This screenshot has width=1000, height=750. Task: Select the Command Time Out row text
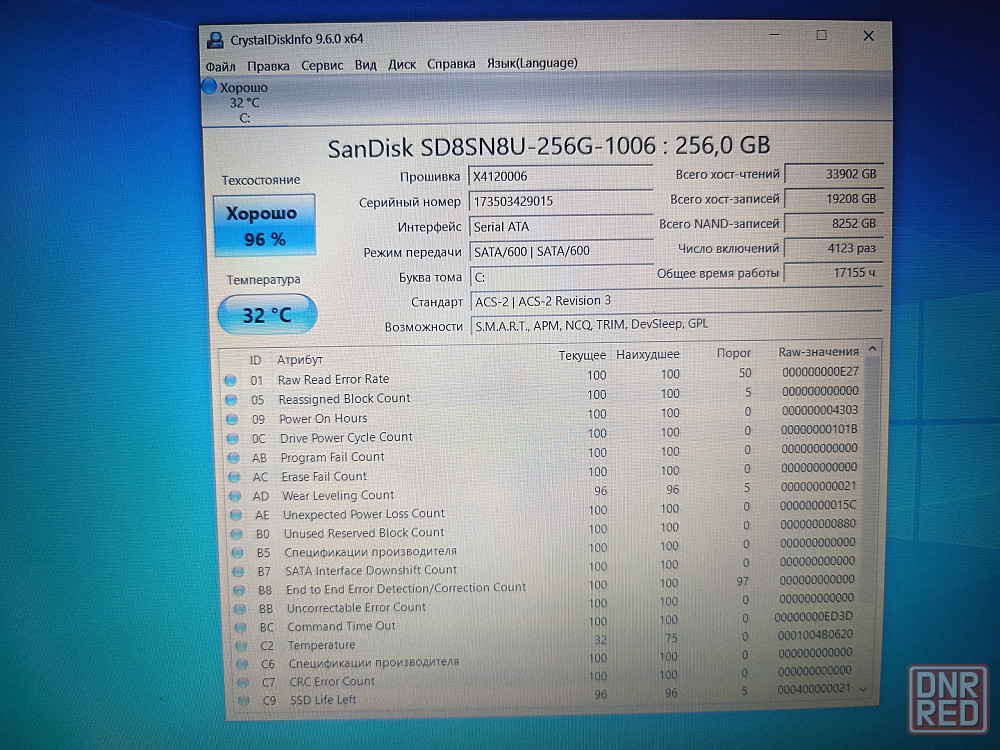point(341,626)
